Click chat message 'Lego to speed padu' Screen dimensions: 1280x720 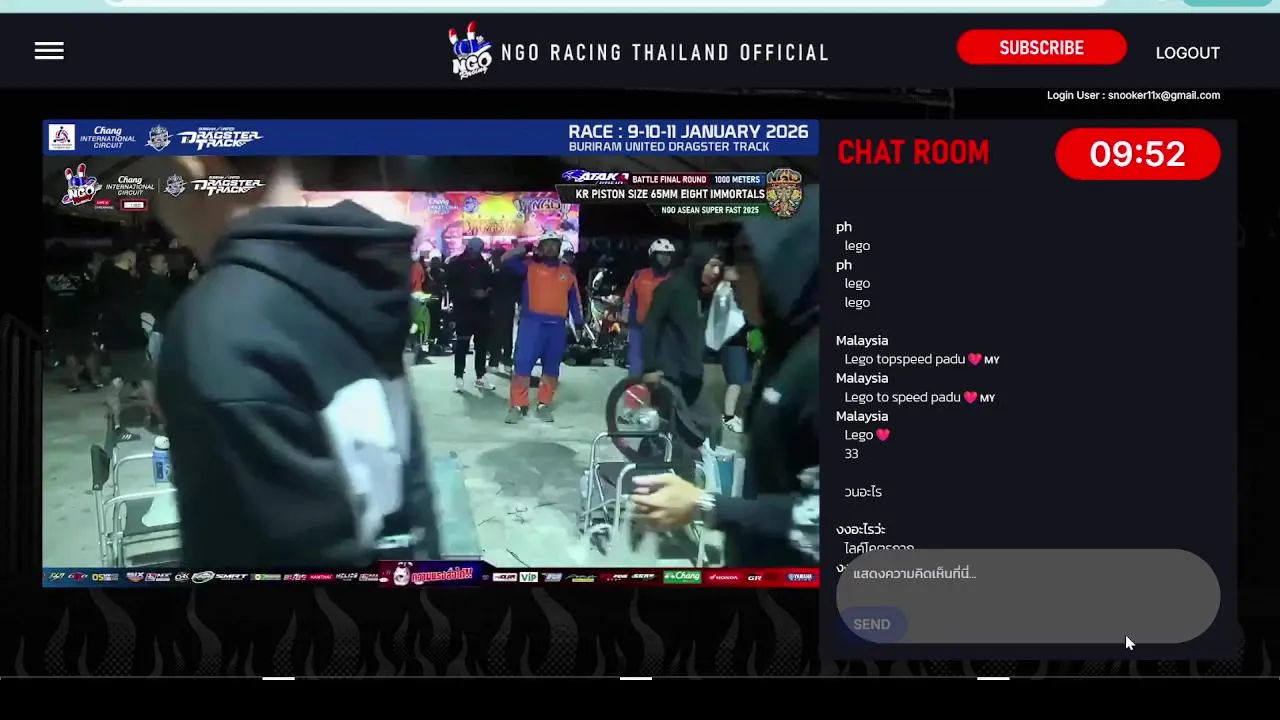pyautogui.click(x=919, y=397)
